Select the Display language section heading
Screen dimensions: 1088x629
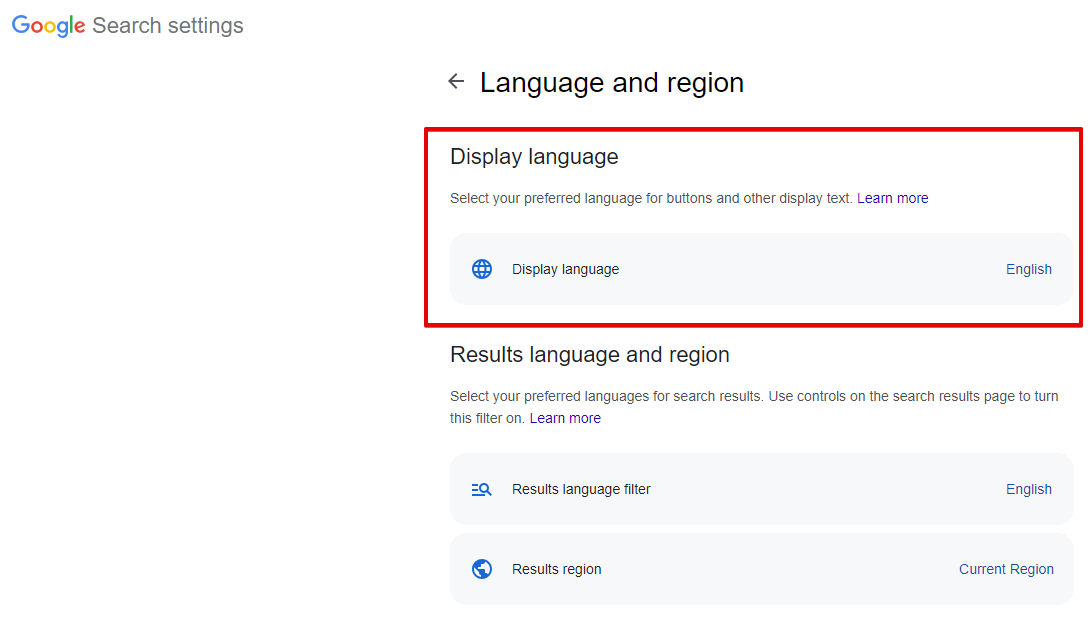pos(534,157)
